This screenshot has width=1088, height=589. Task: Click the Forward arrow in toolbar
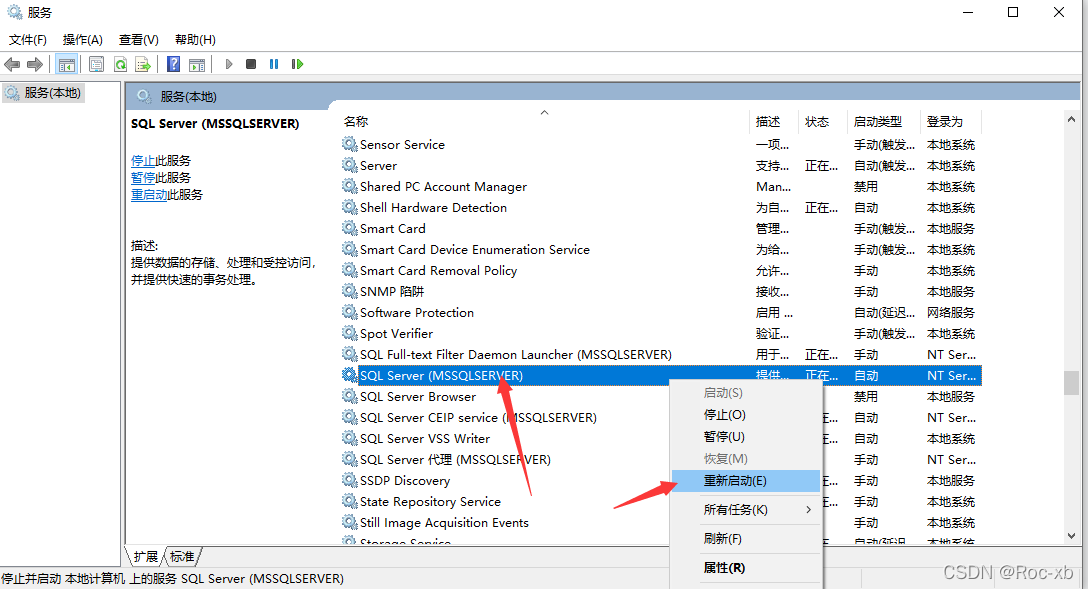coord(35,65)
